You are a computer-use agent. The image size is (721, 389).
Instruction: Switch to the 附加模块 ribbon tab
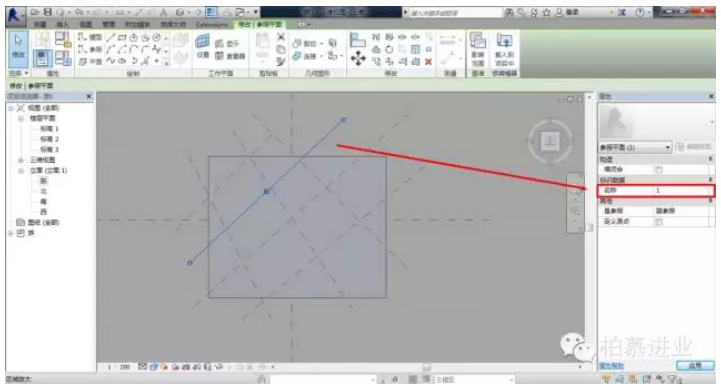click(x=137, y=24)
